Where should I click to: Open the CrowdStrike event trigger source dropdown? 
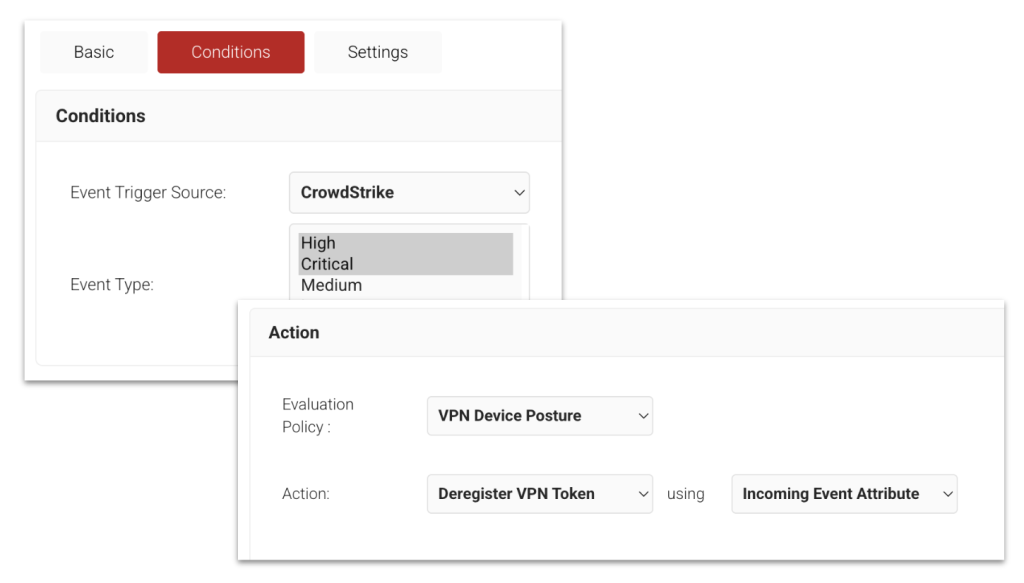click(x=400, y=193)
